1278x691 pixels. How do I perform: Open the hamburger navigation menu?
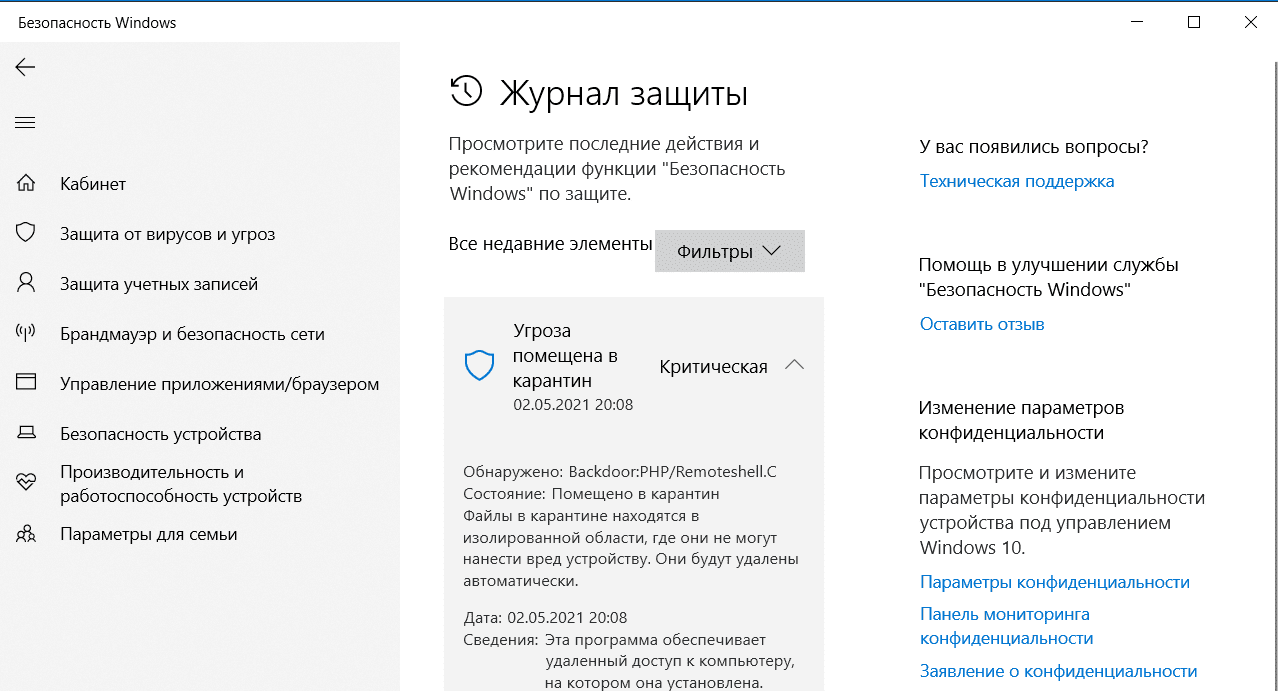[x=25, y=123]
